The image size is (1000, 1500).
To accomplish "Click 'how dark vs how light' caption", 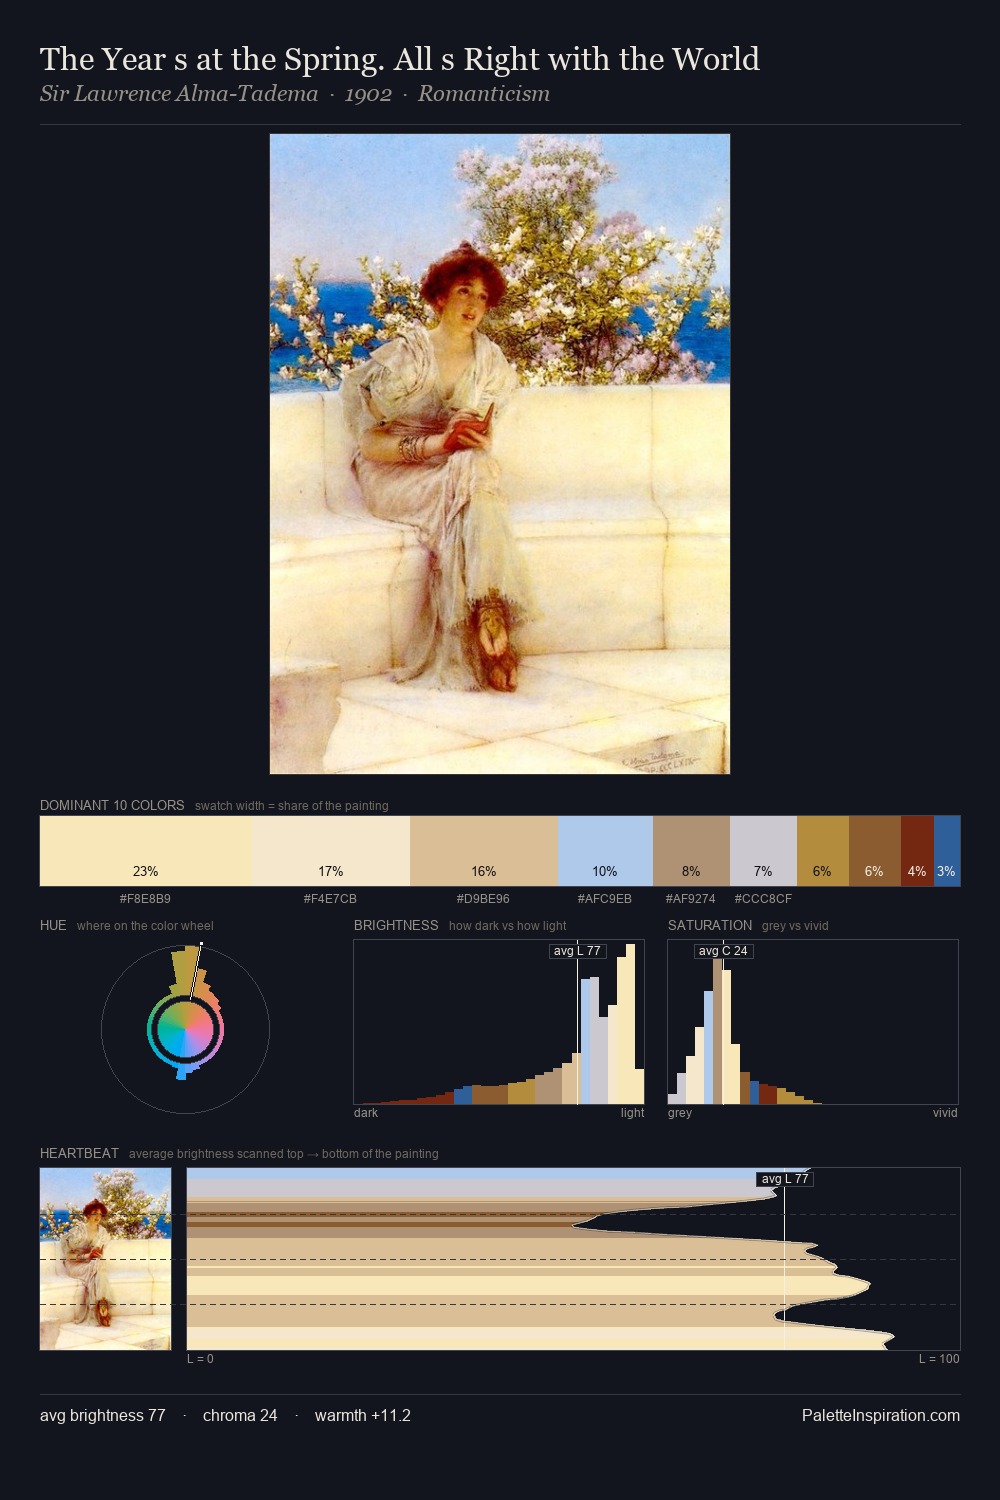I will coord(508,926).
